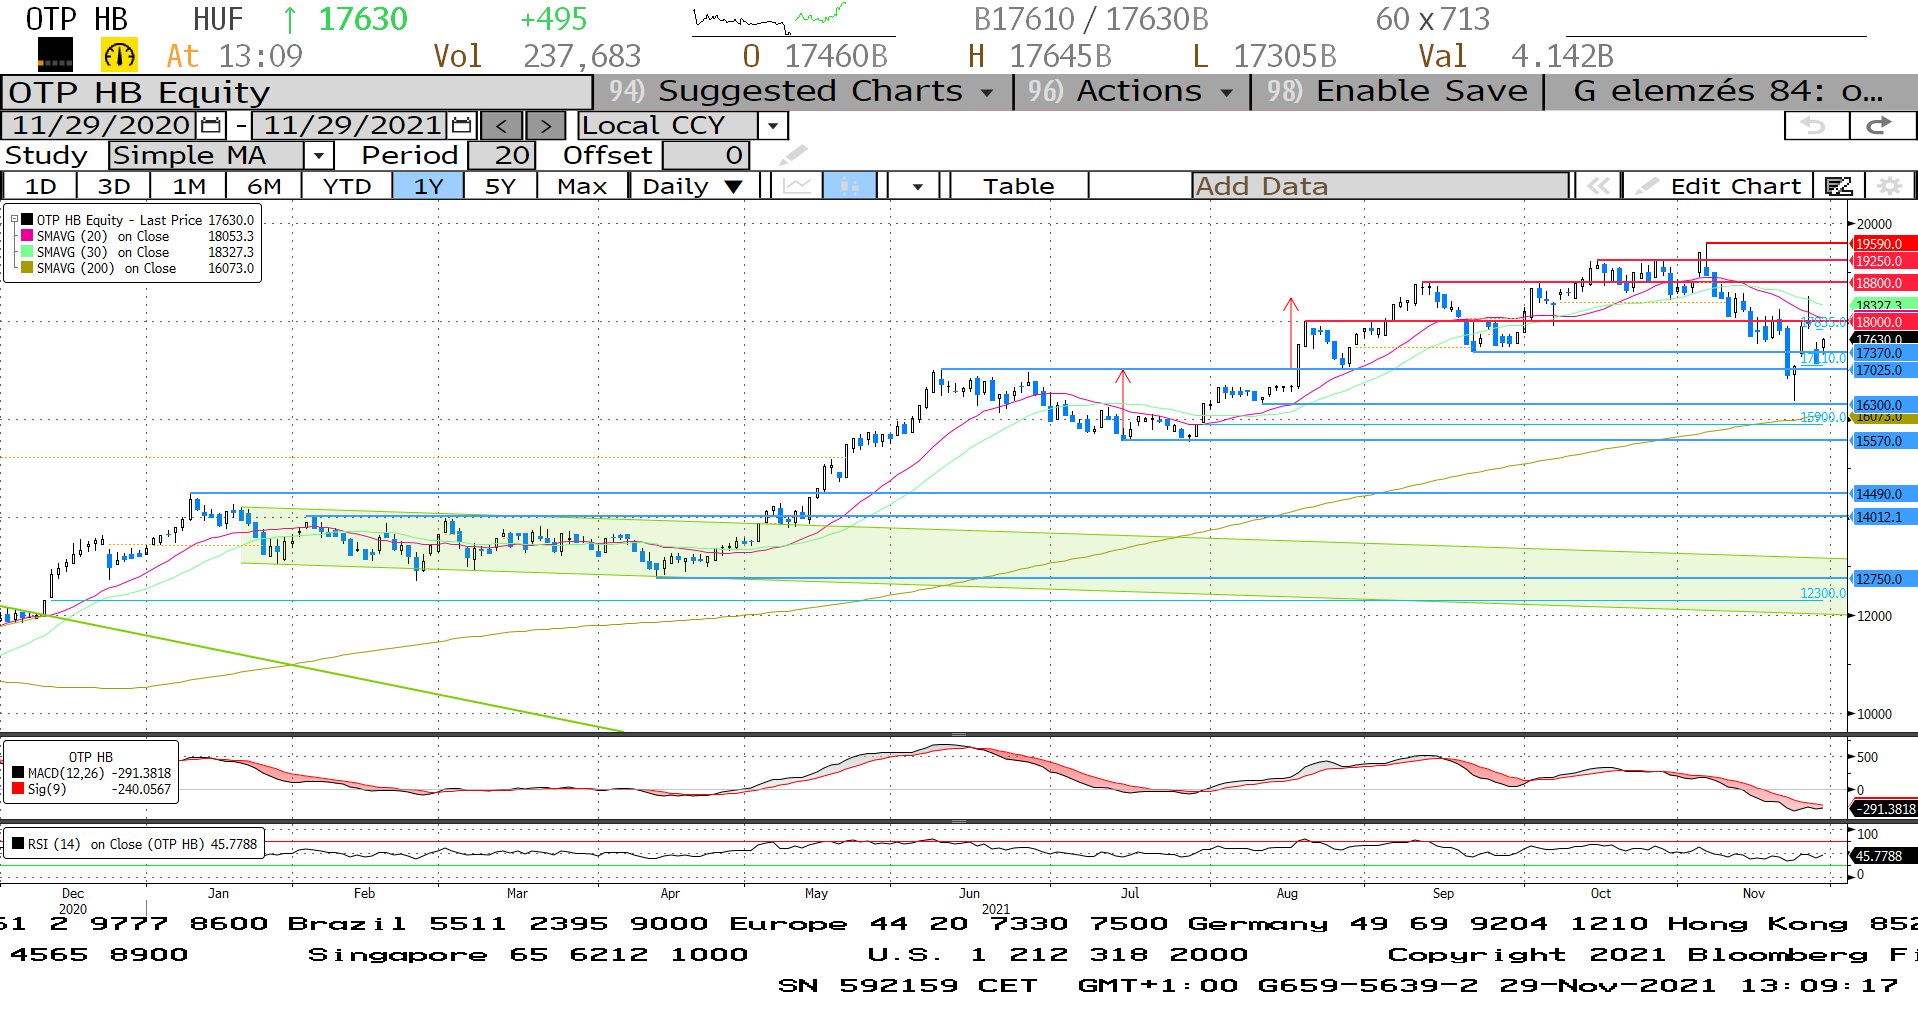Select the 1M time range
1918x1025 pixels.
coord(189,186)
